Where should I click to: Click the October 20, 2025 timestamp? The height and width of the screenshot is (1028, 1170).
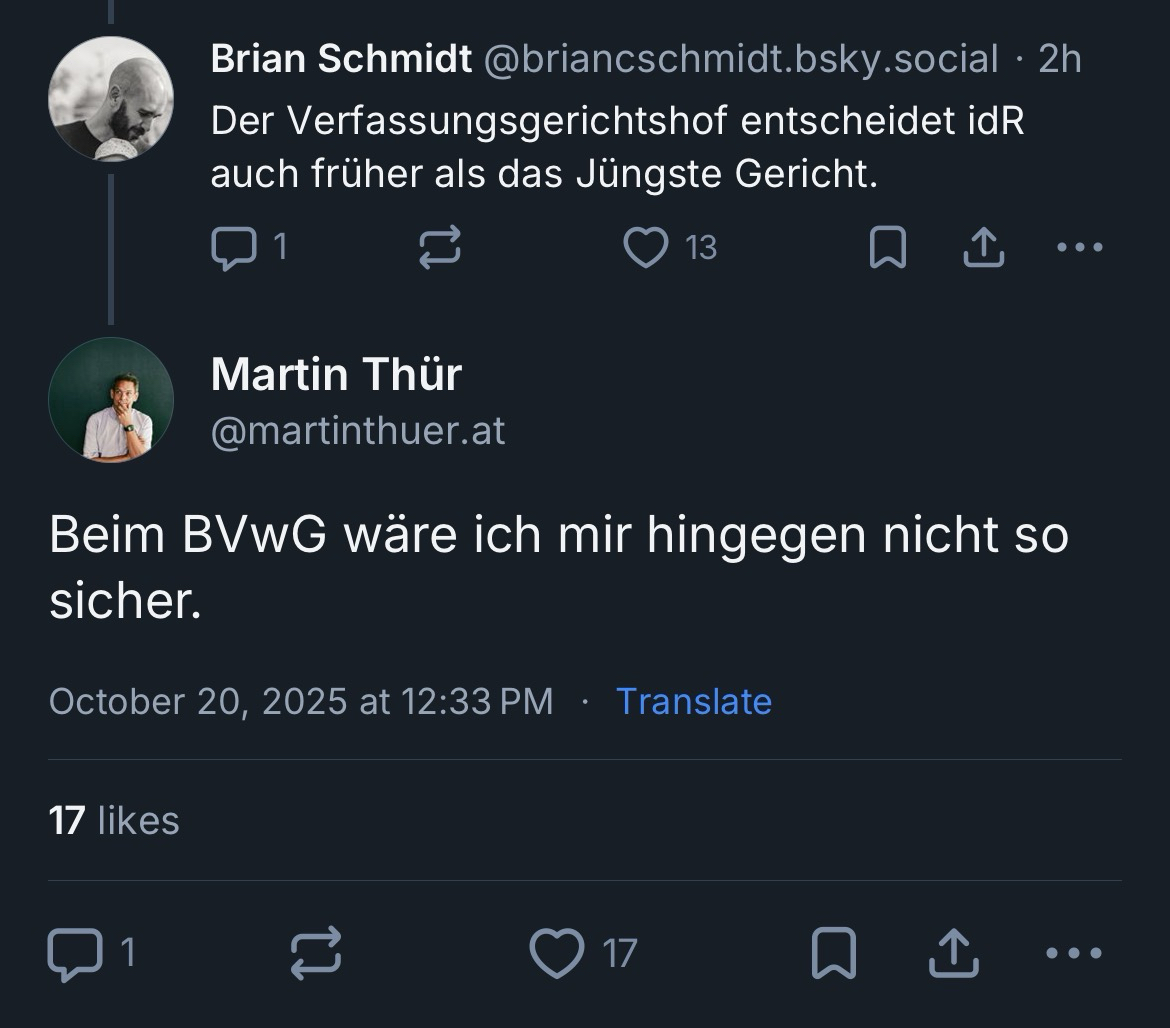click(x=300, y=701)
